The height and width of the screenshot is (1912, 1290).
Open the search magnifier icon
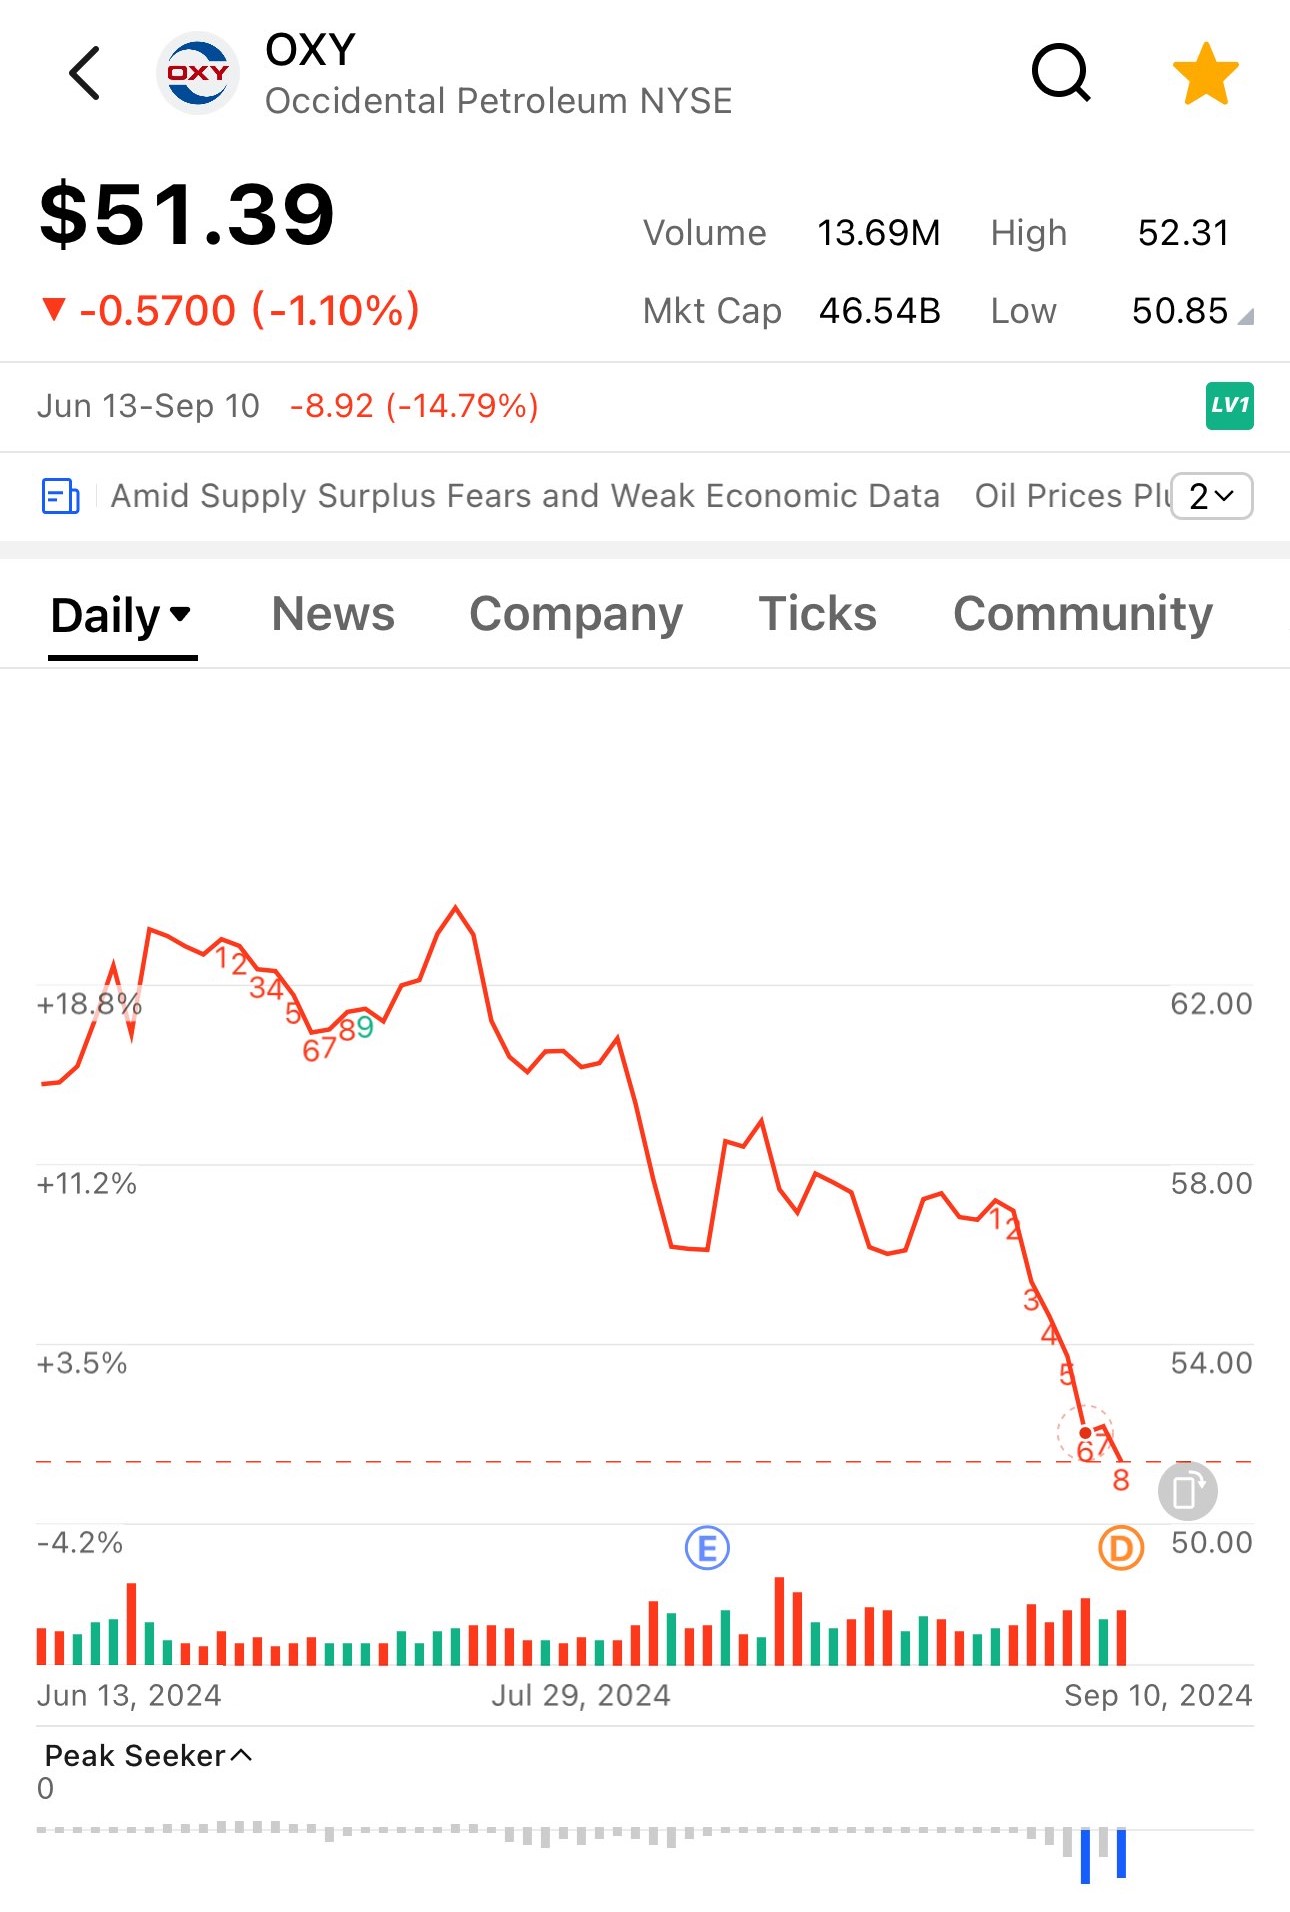pos(1060,73)
